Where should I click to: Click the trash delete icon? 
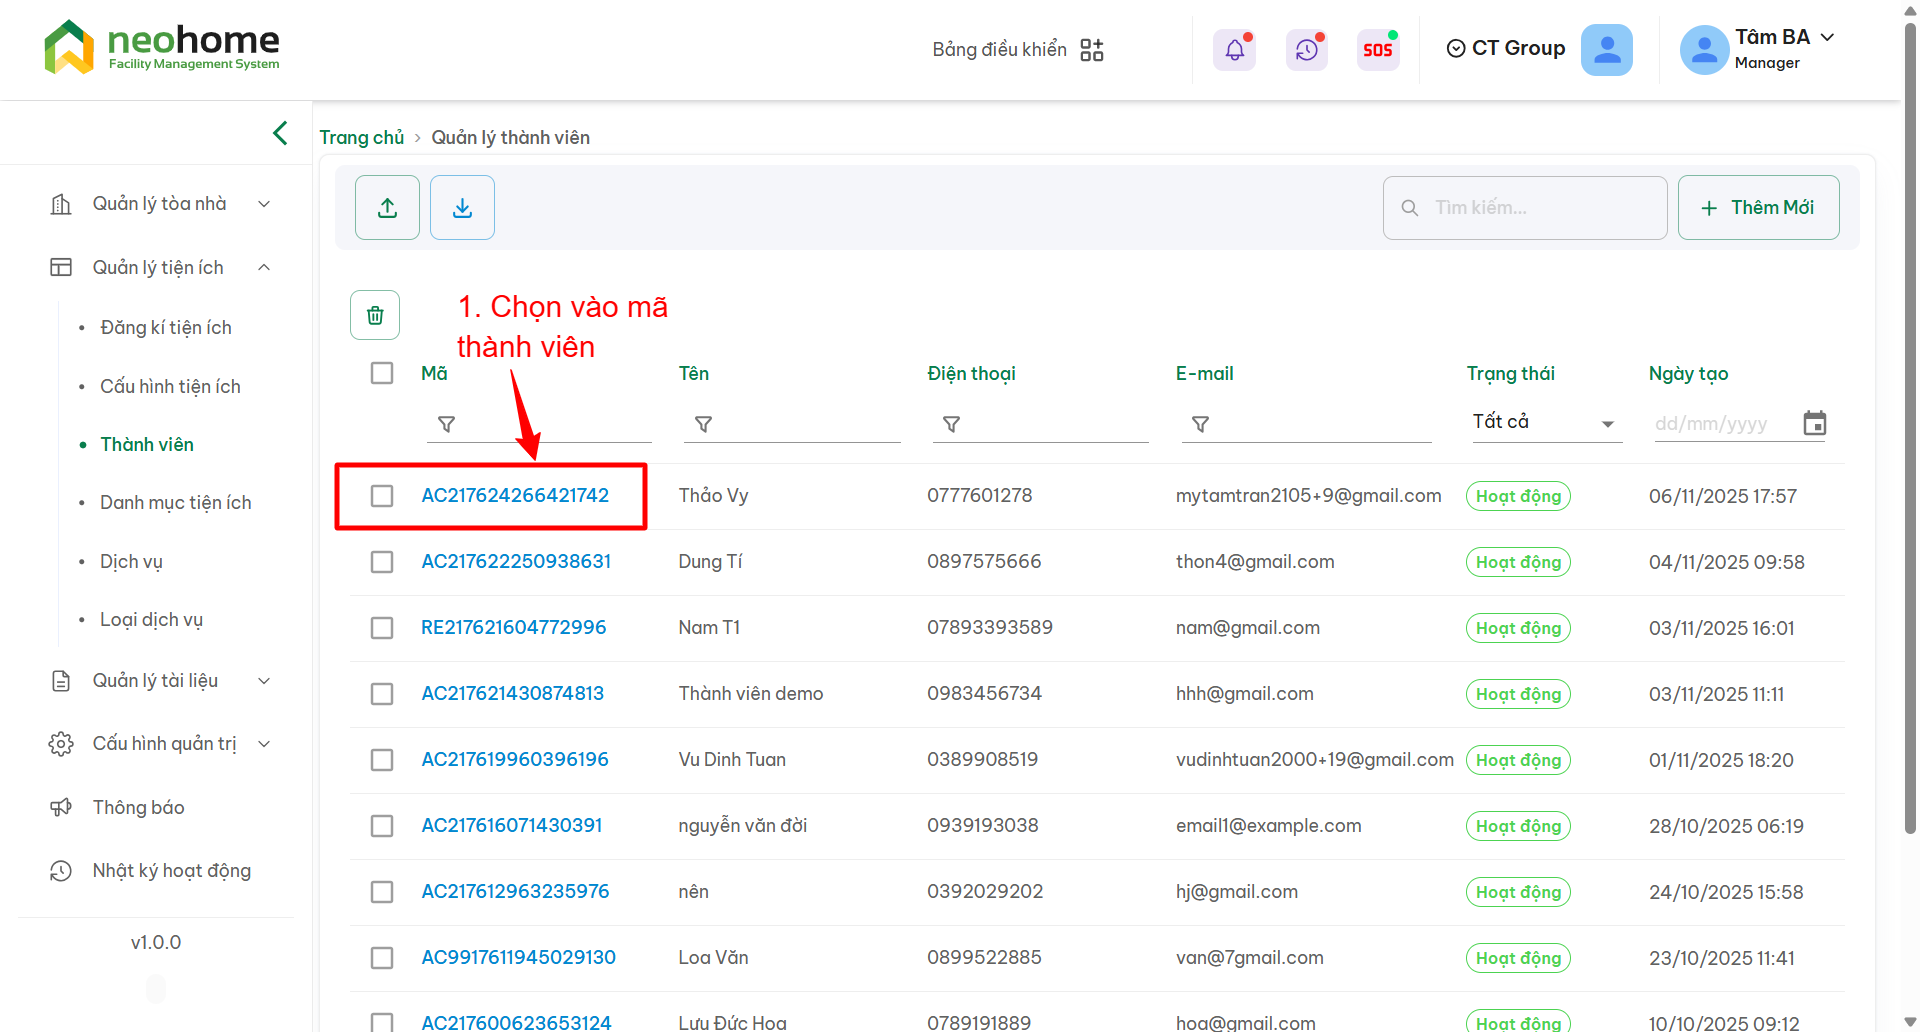click(x=375, y=316)
